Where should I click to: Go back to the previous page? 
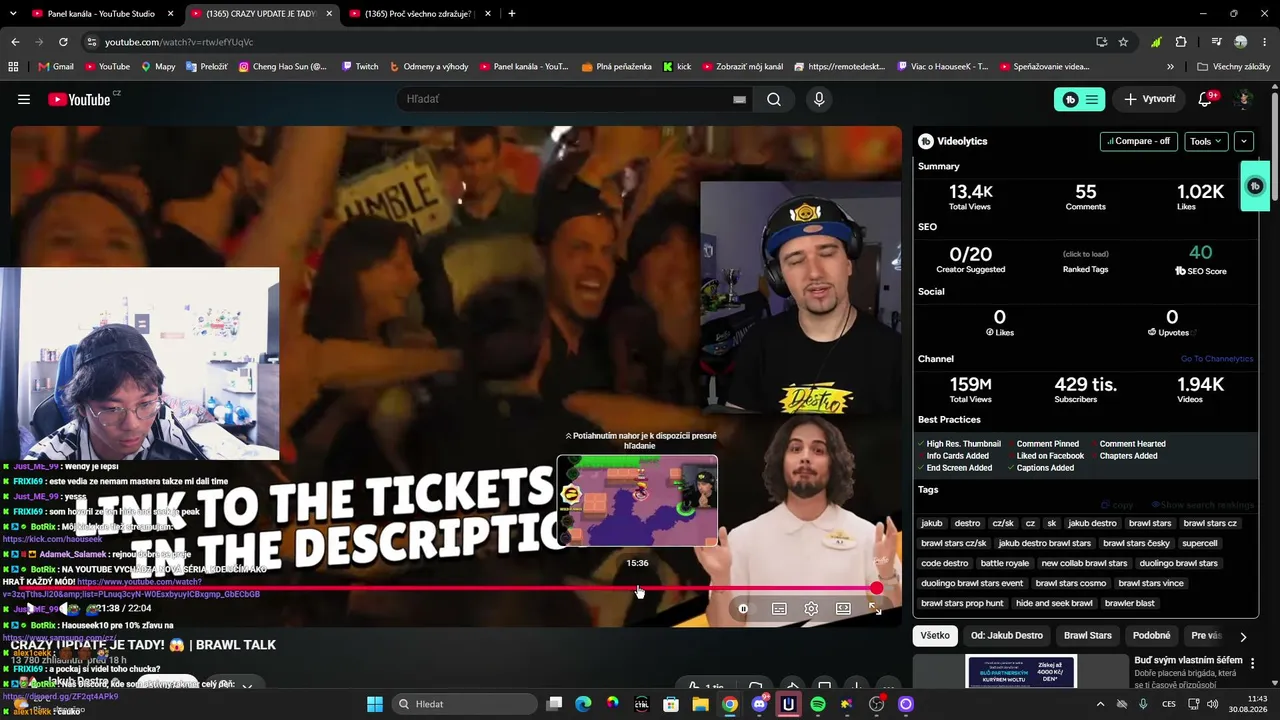coord(15,42)
